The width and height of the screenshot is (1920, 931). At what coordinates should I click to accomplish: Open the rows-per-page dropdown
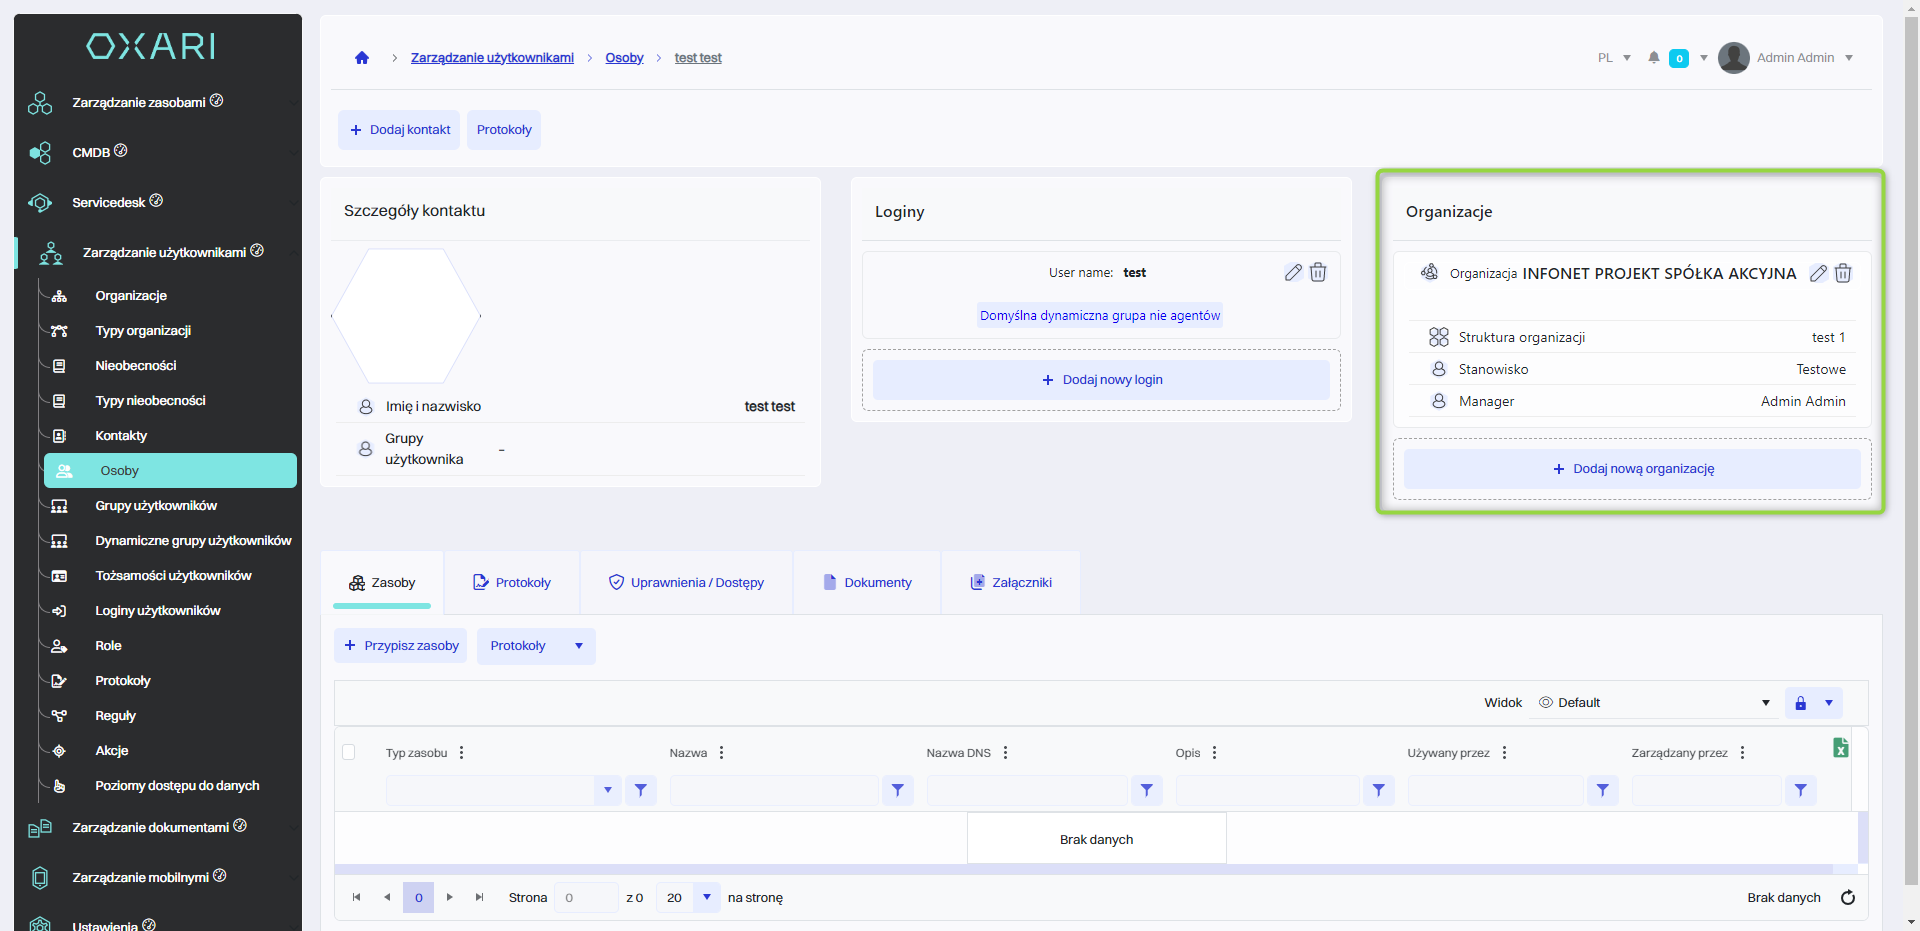tap(706, 898)
